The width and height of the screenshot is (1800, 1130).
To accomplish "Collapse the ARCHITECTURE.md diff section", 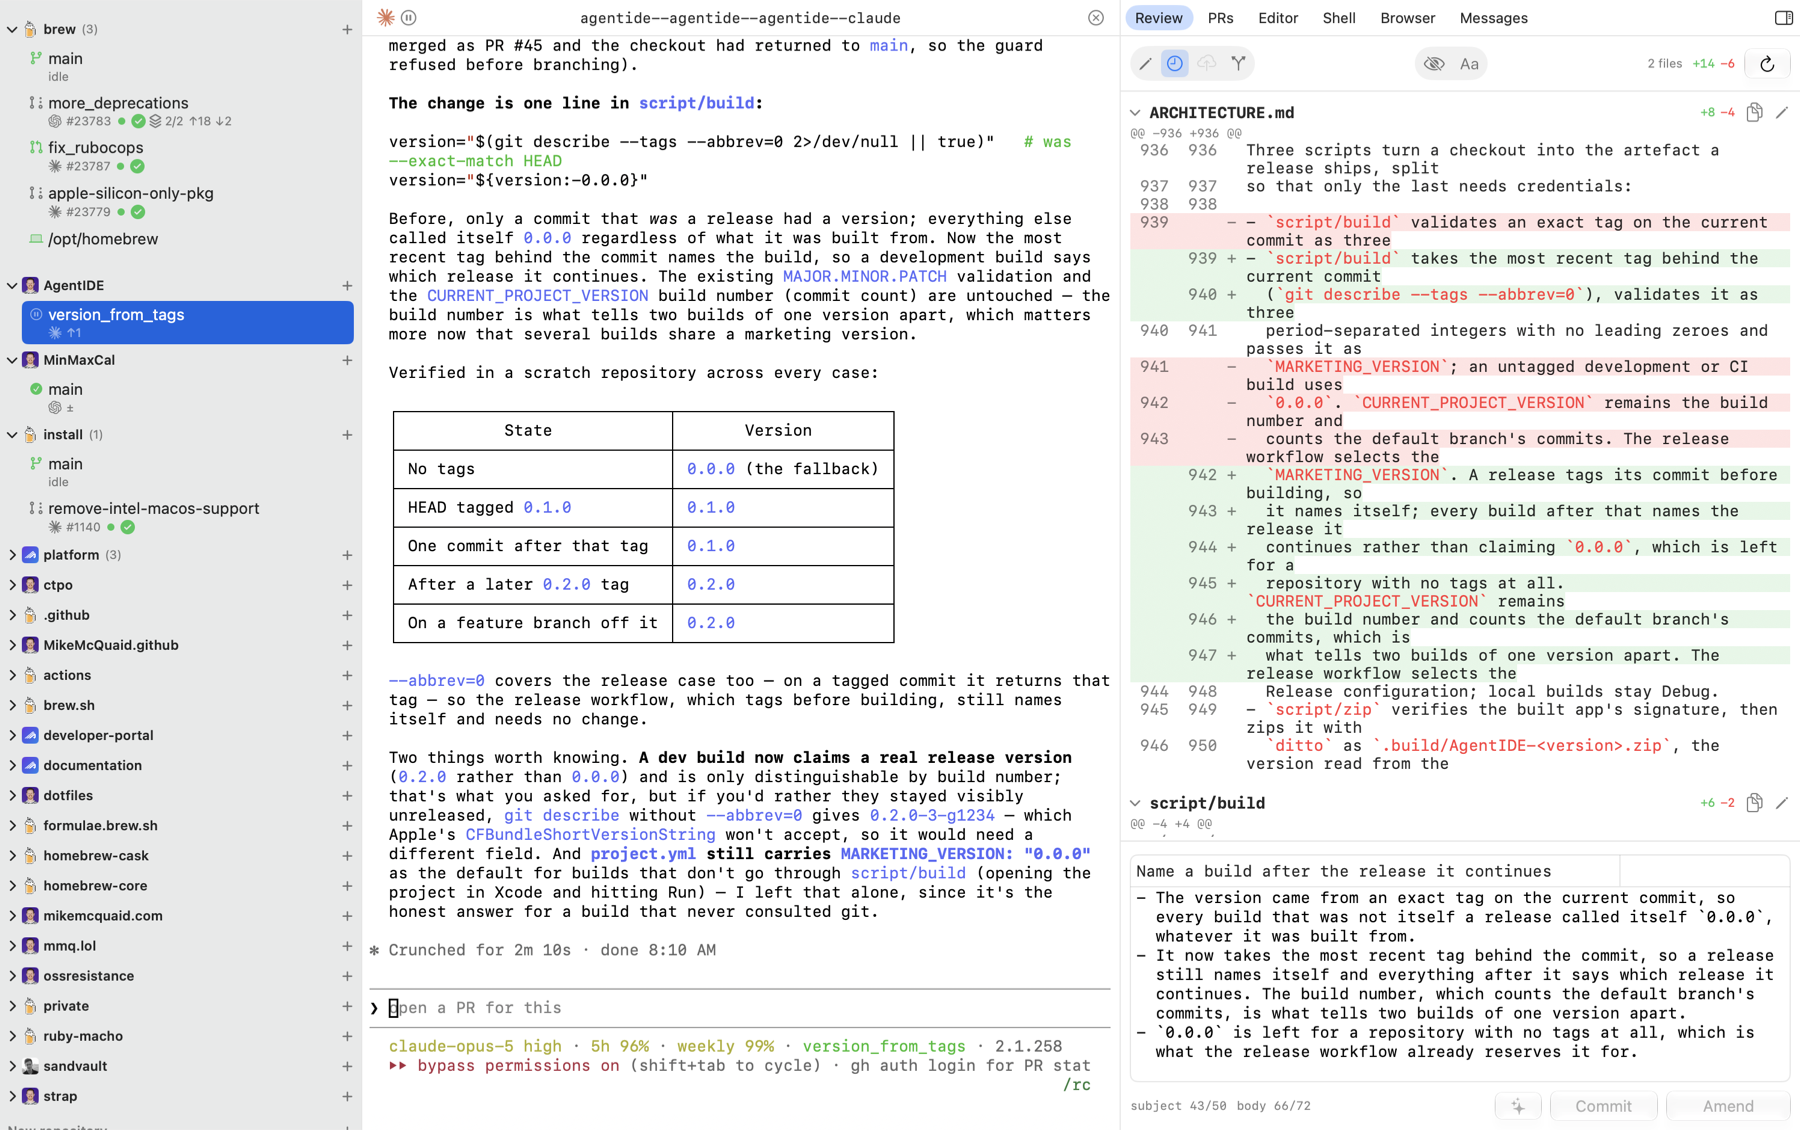I will tap(1136, 113).
